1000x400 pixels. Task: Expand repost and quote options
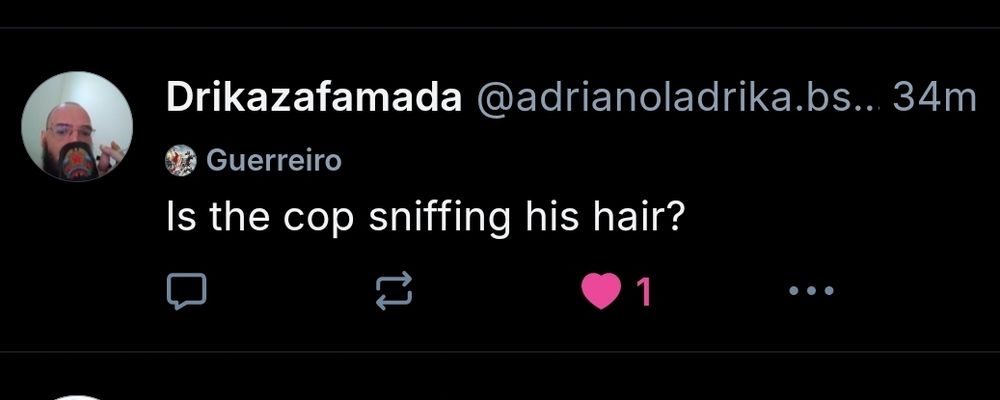(x=393, y=292)
